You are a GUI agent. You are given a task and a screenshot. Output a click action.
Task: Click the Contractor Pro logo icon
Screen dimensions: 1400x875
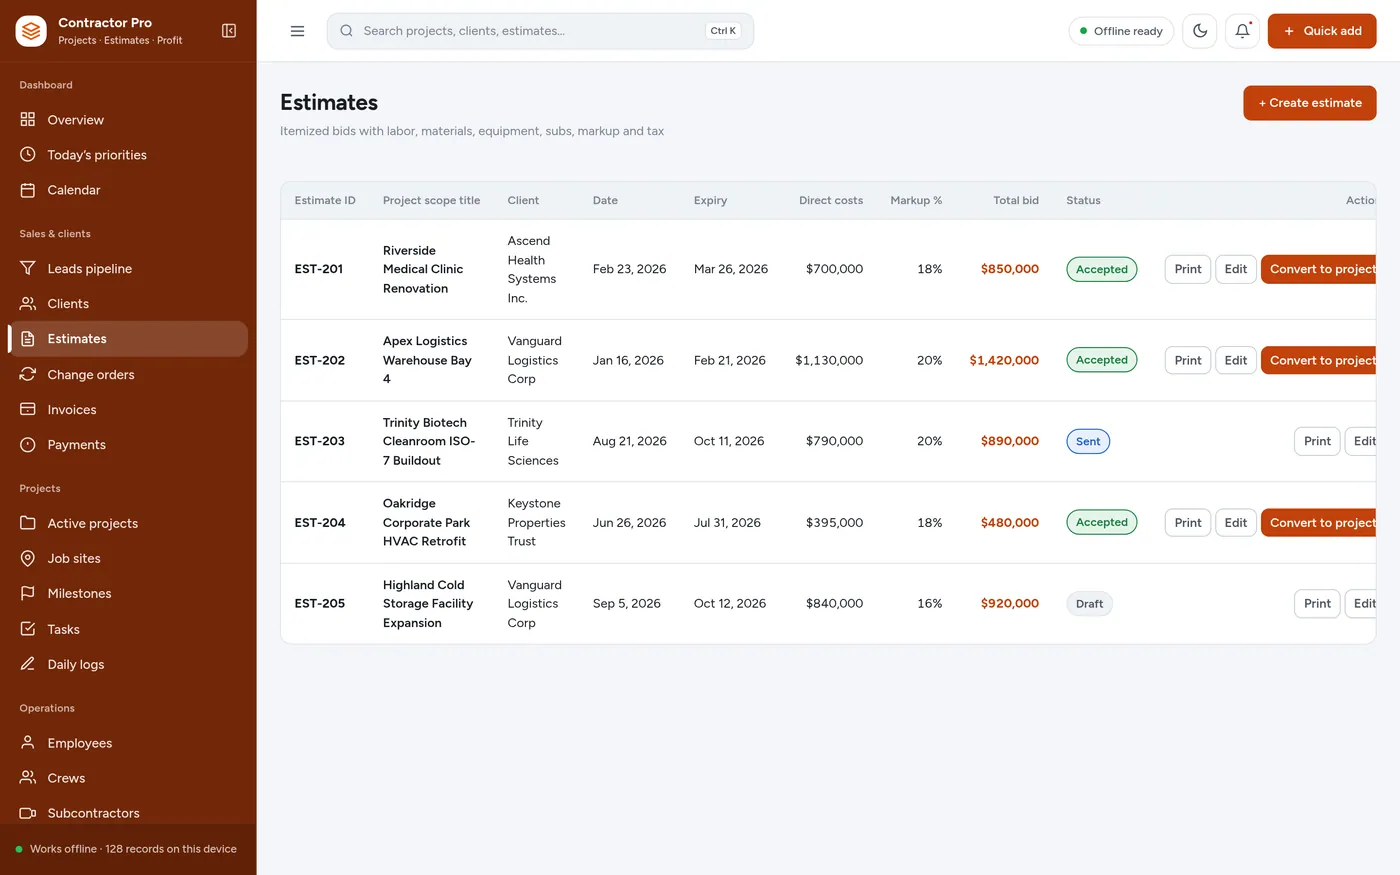31,31
